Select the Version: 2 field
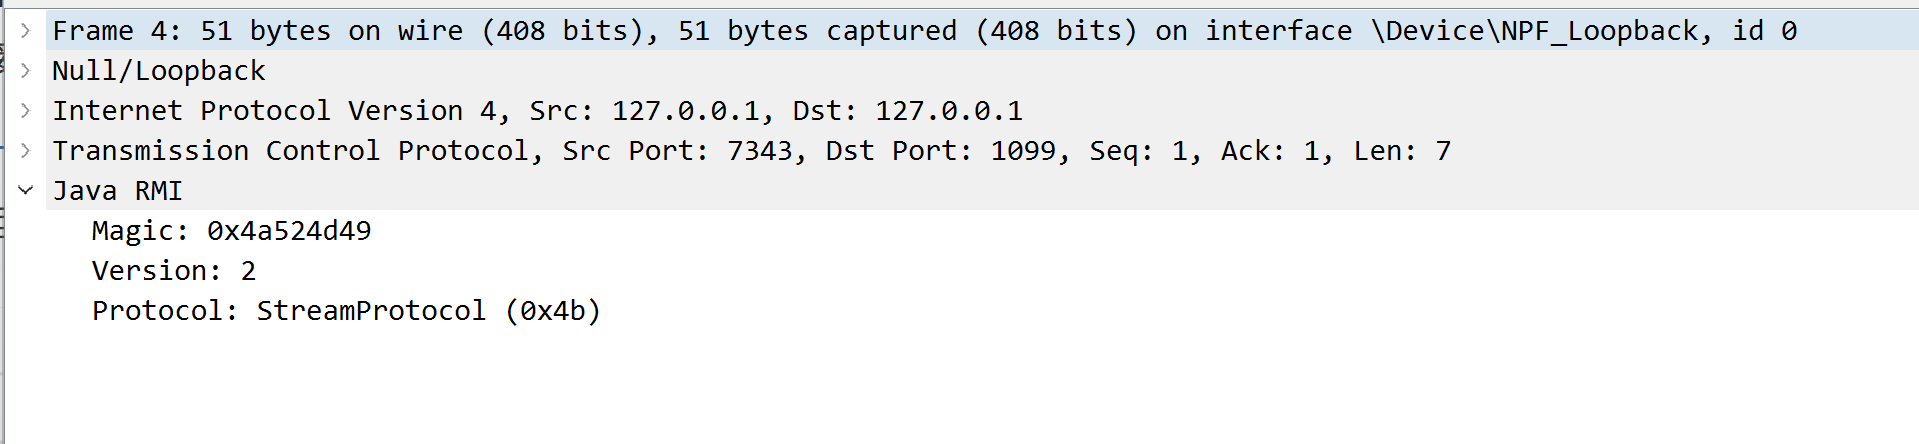Screen dimensions: 1919x444 tap(174, 271)
